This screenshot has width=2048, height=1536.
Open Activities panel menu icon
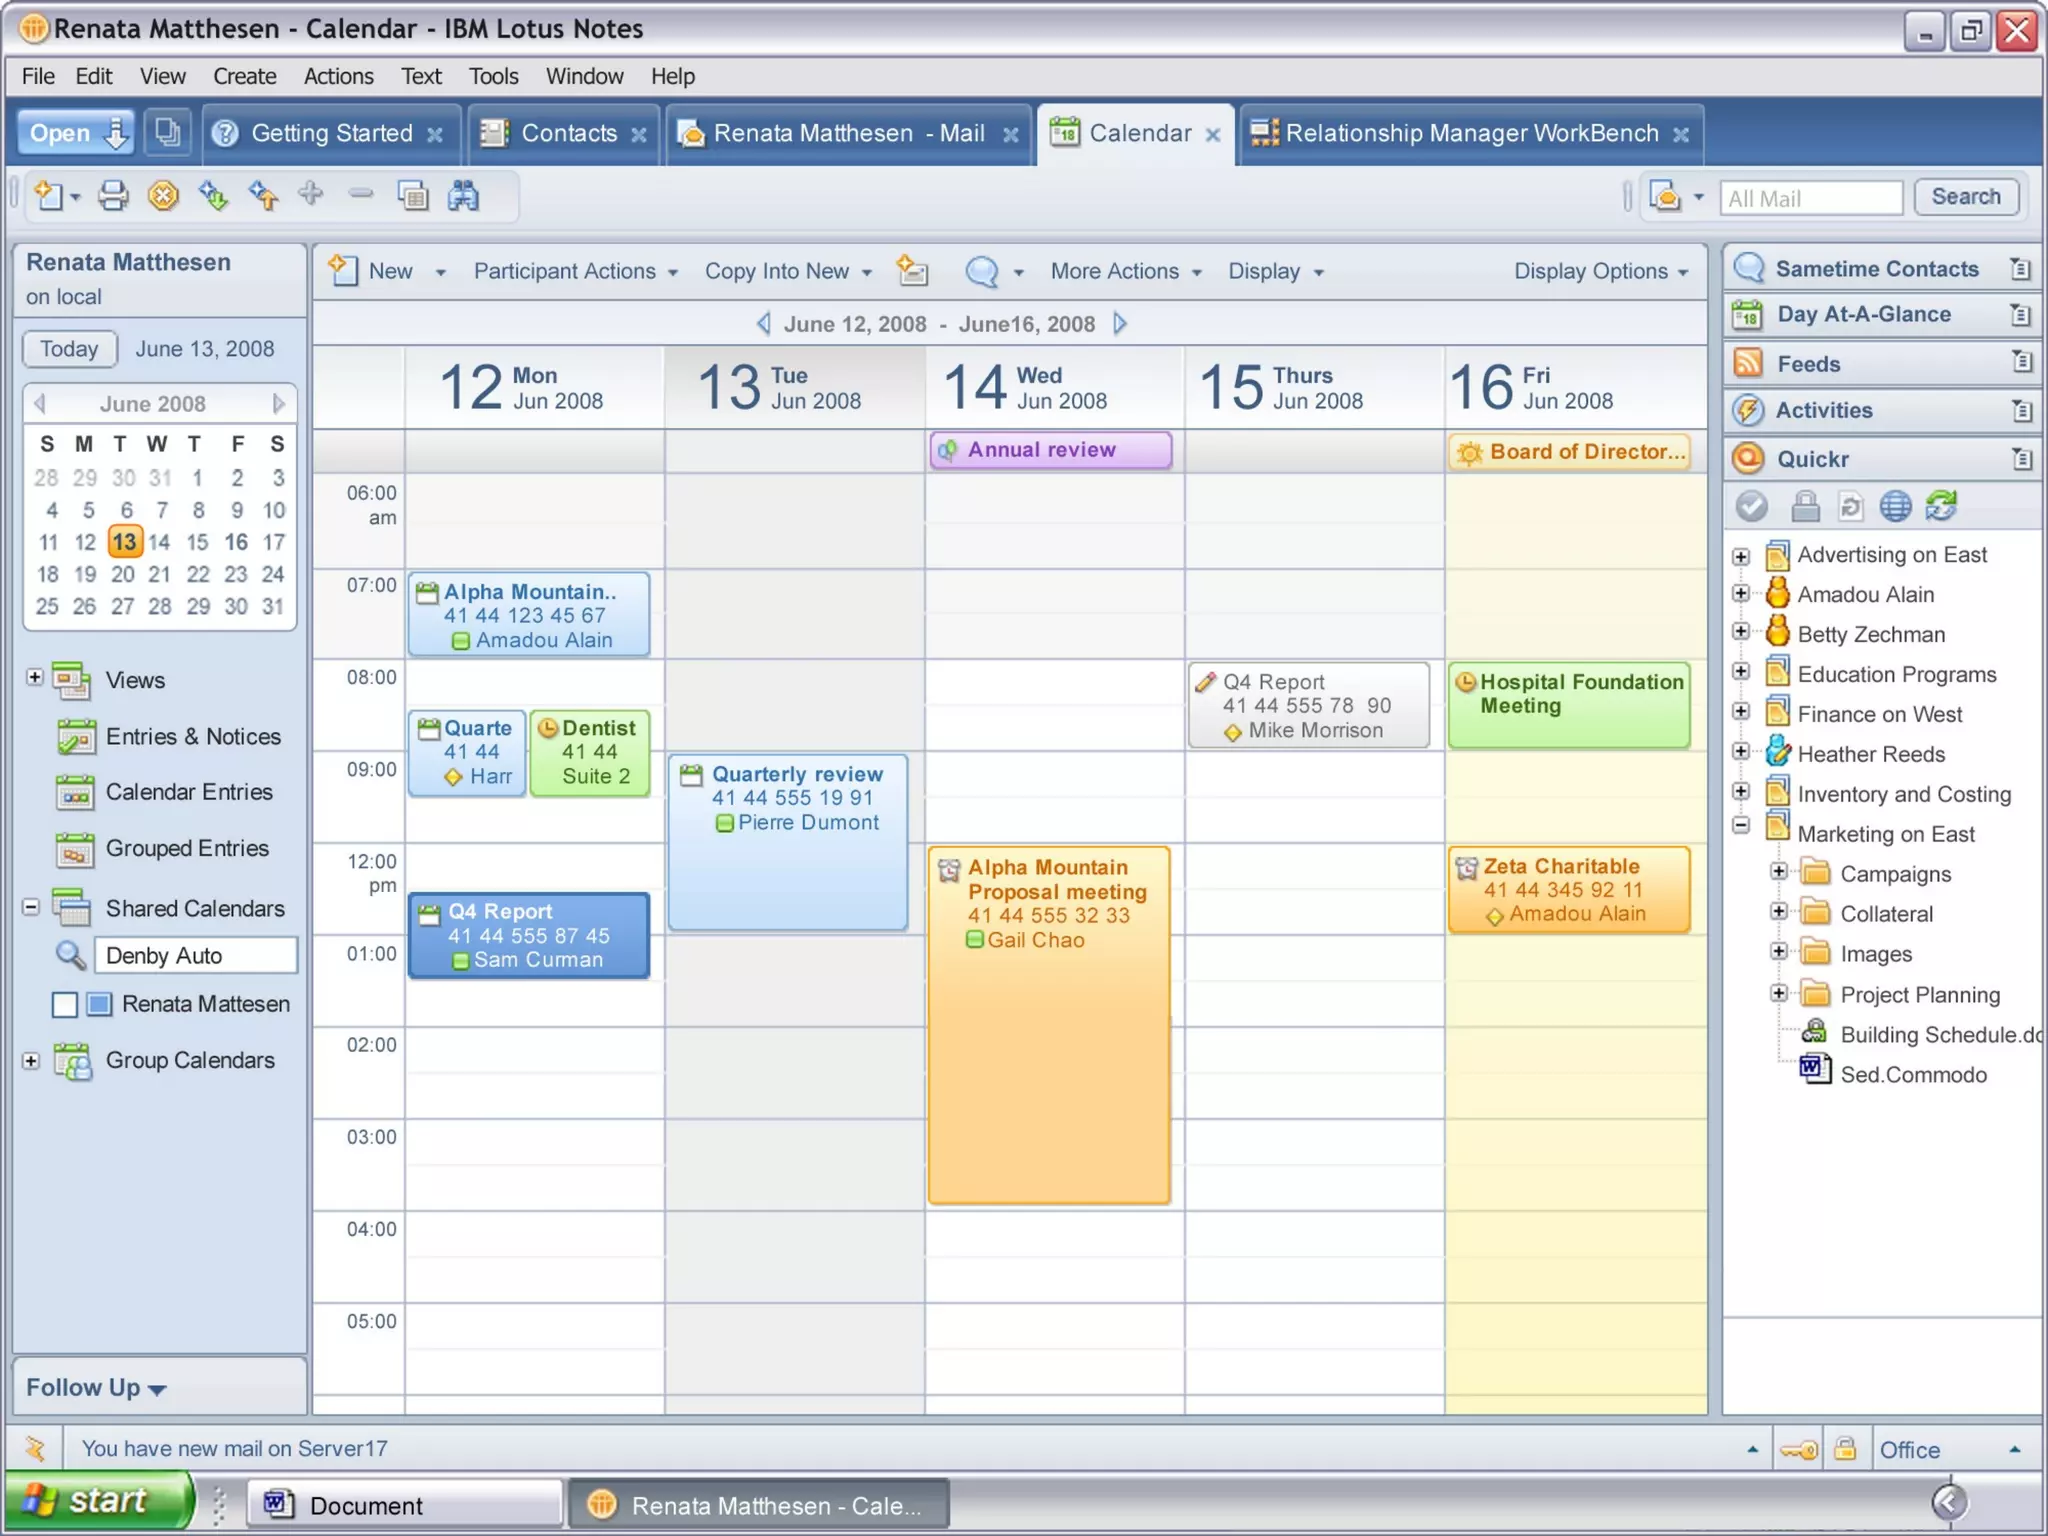coord(2022,410)
